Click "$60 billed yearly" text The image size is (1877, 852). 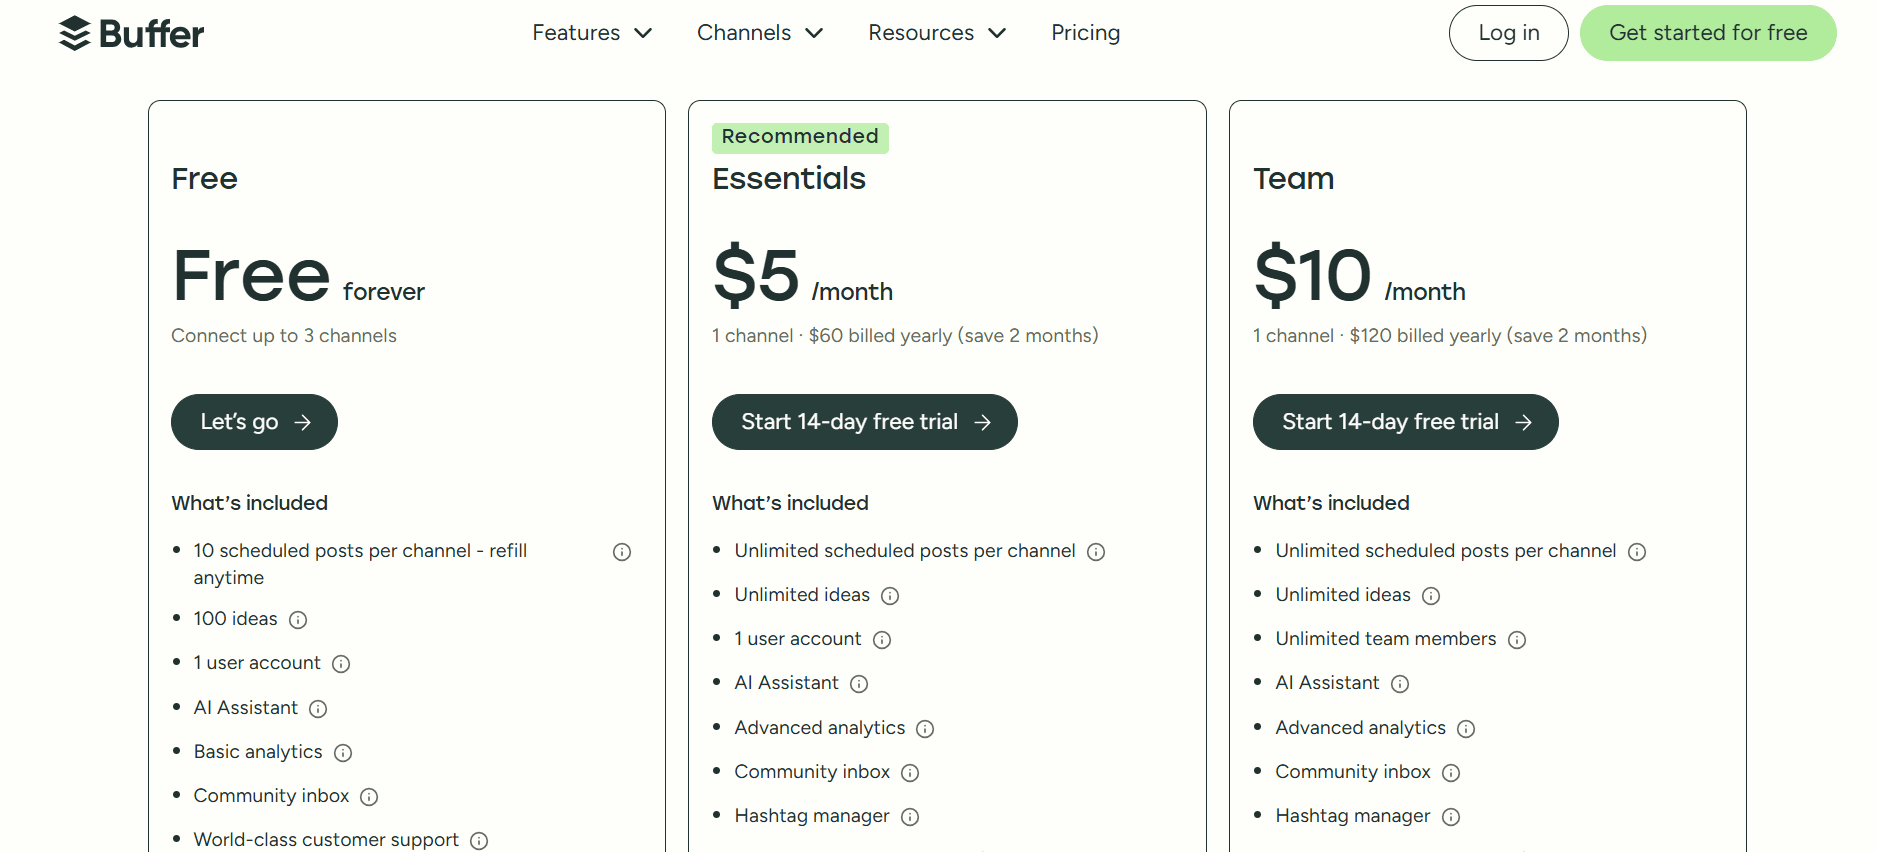(880, 336)
